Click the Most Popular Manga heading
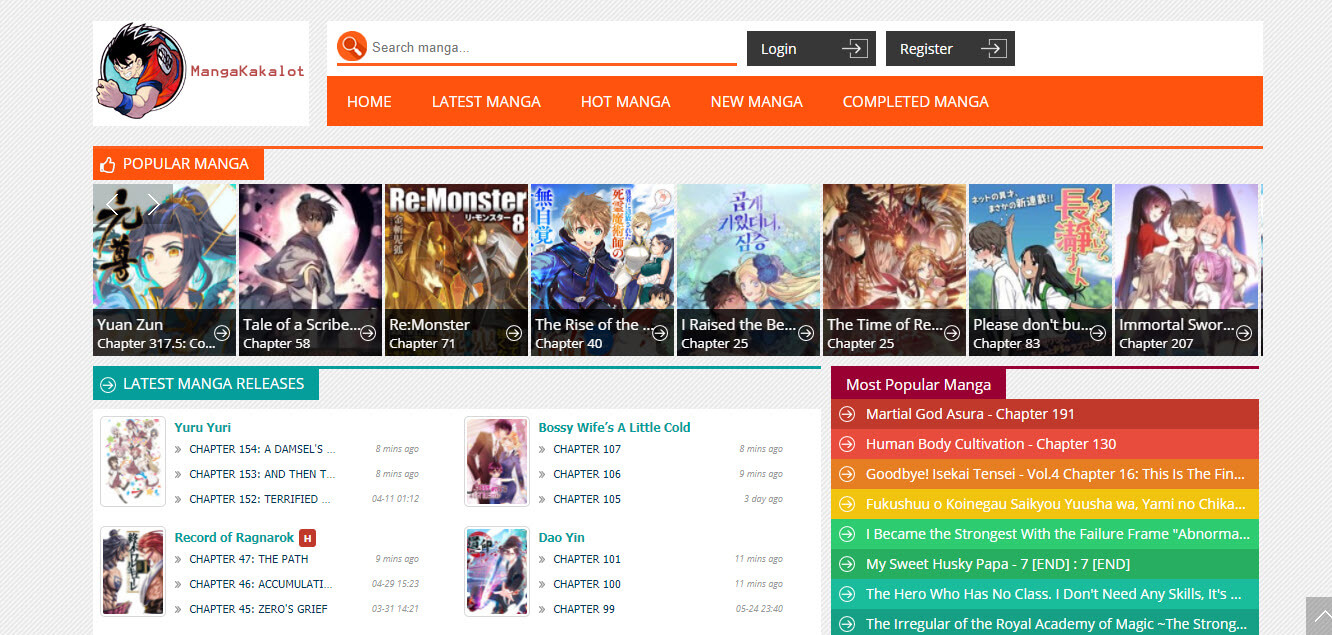Viewport: 1332px width, 635px height. point(918,384)
